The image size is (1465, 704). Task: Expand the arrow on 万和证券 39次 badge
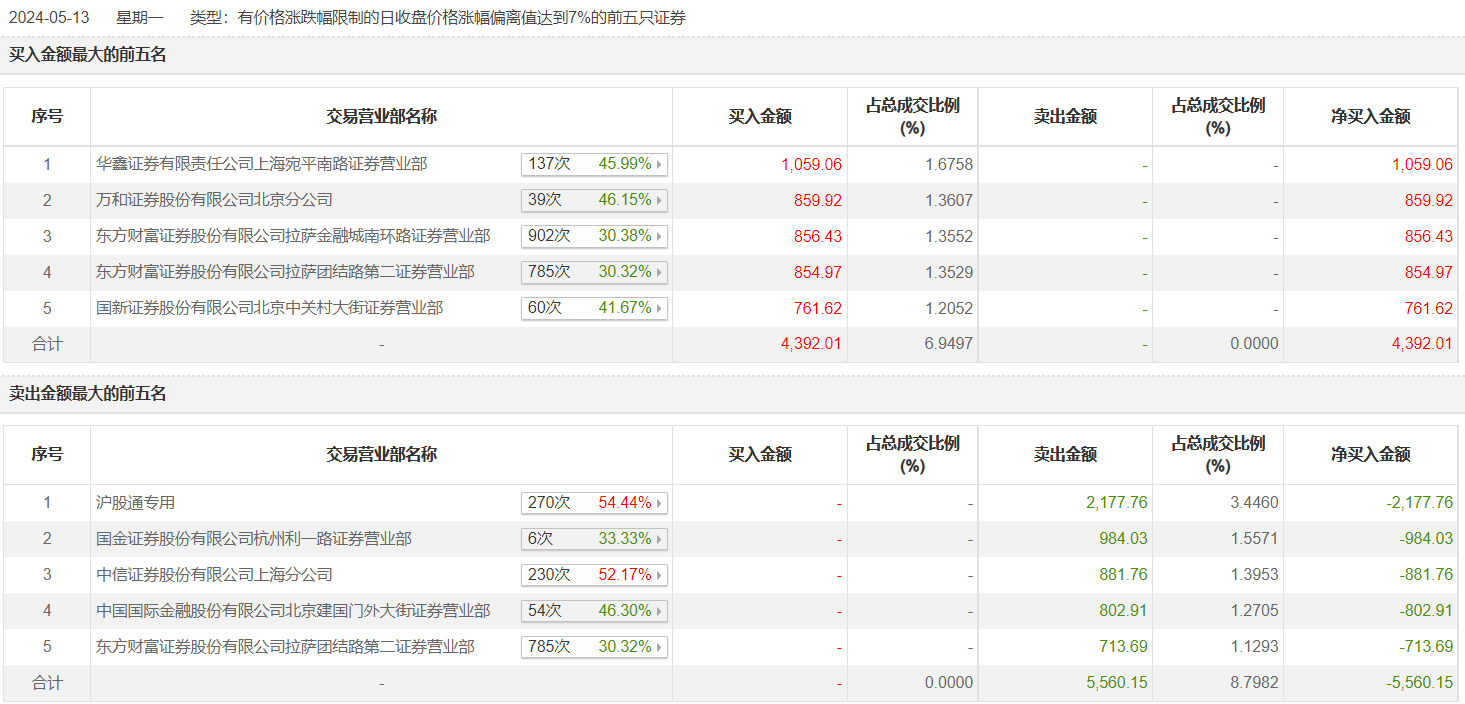pyautogui.click(x=659, y=200)
